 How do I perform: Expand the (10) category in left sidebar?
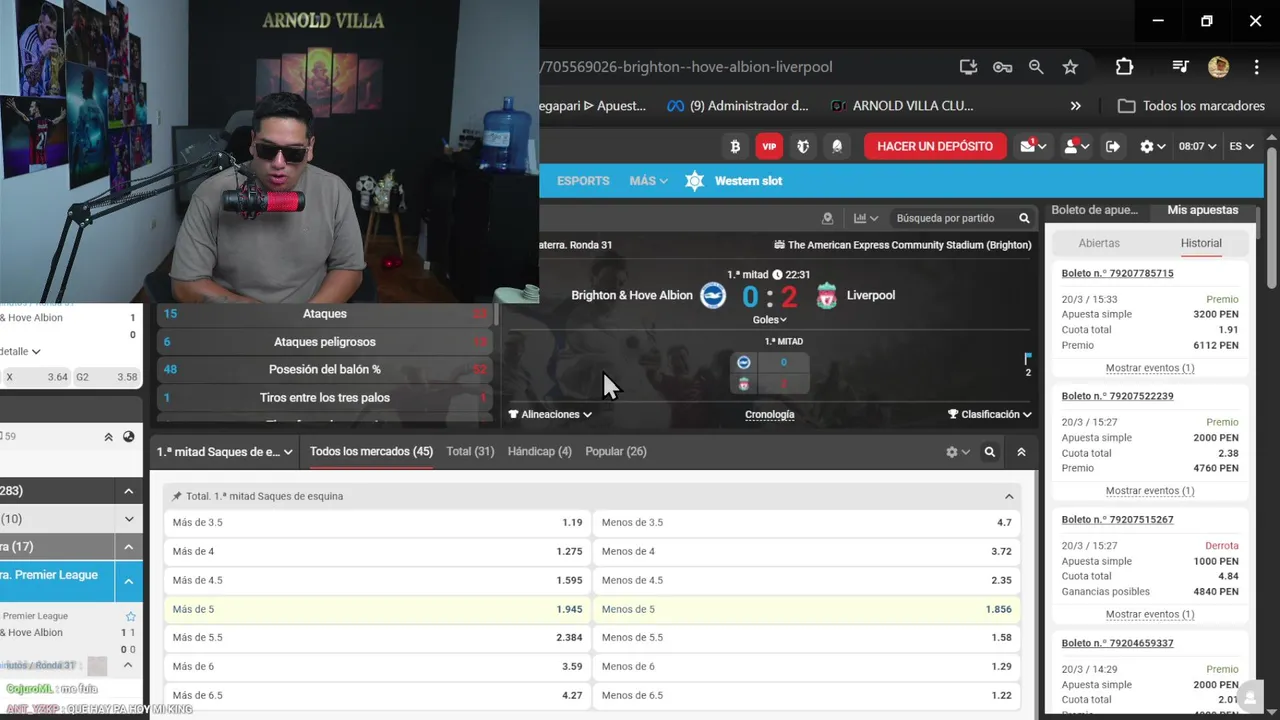pyautogui.click(x=129, y=519)
